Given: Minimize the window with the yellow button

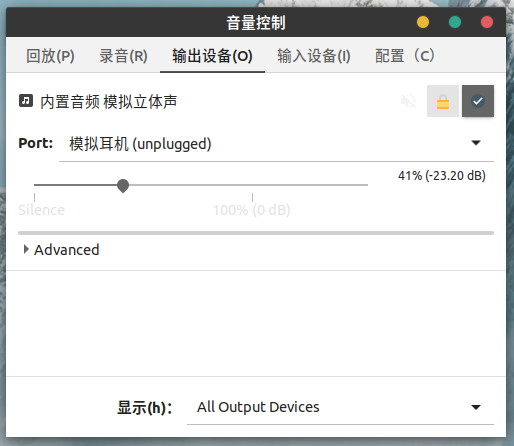Looking at the screenshot, I should pos(423,22).
